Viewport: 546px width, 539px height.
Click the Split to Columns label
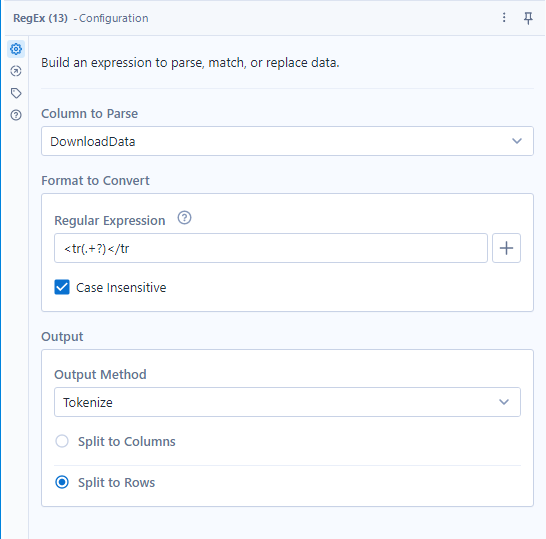click(x=127, y=442)
